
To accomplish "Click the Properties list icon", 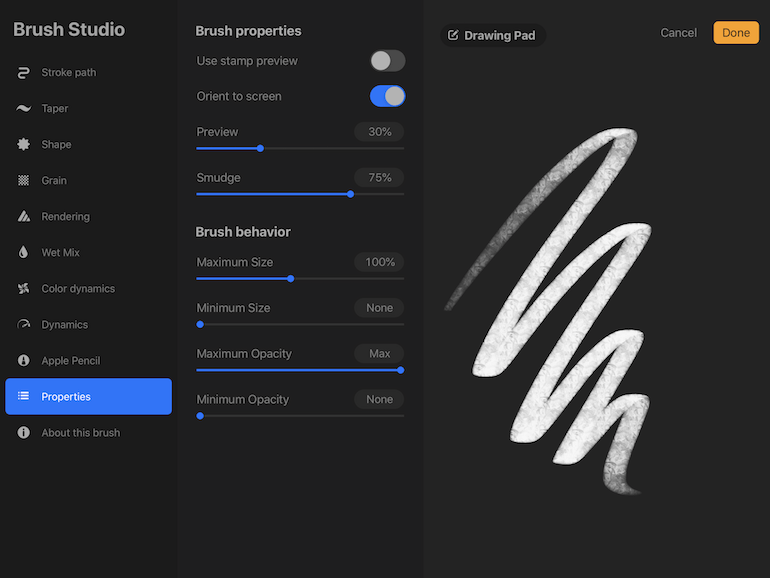I will tap(23, 396).
